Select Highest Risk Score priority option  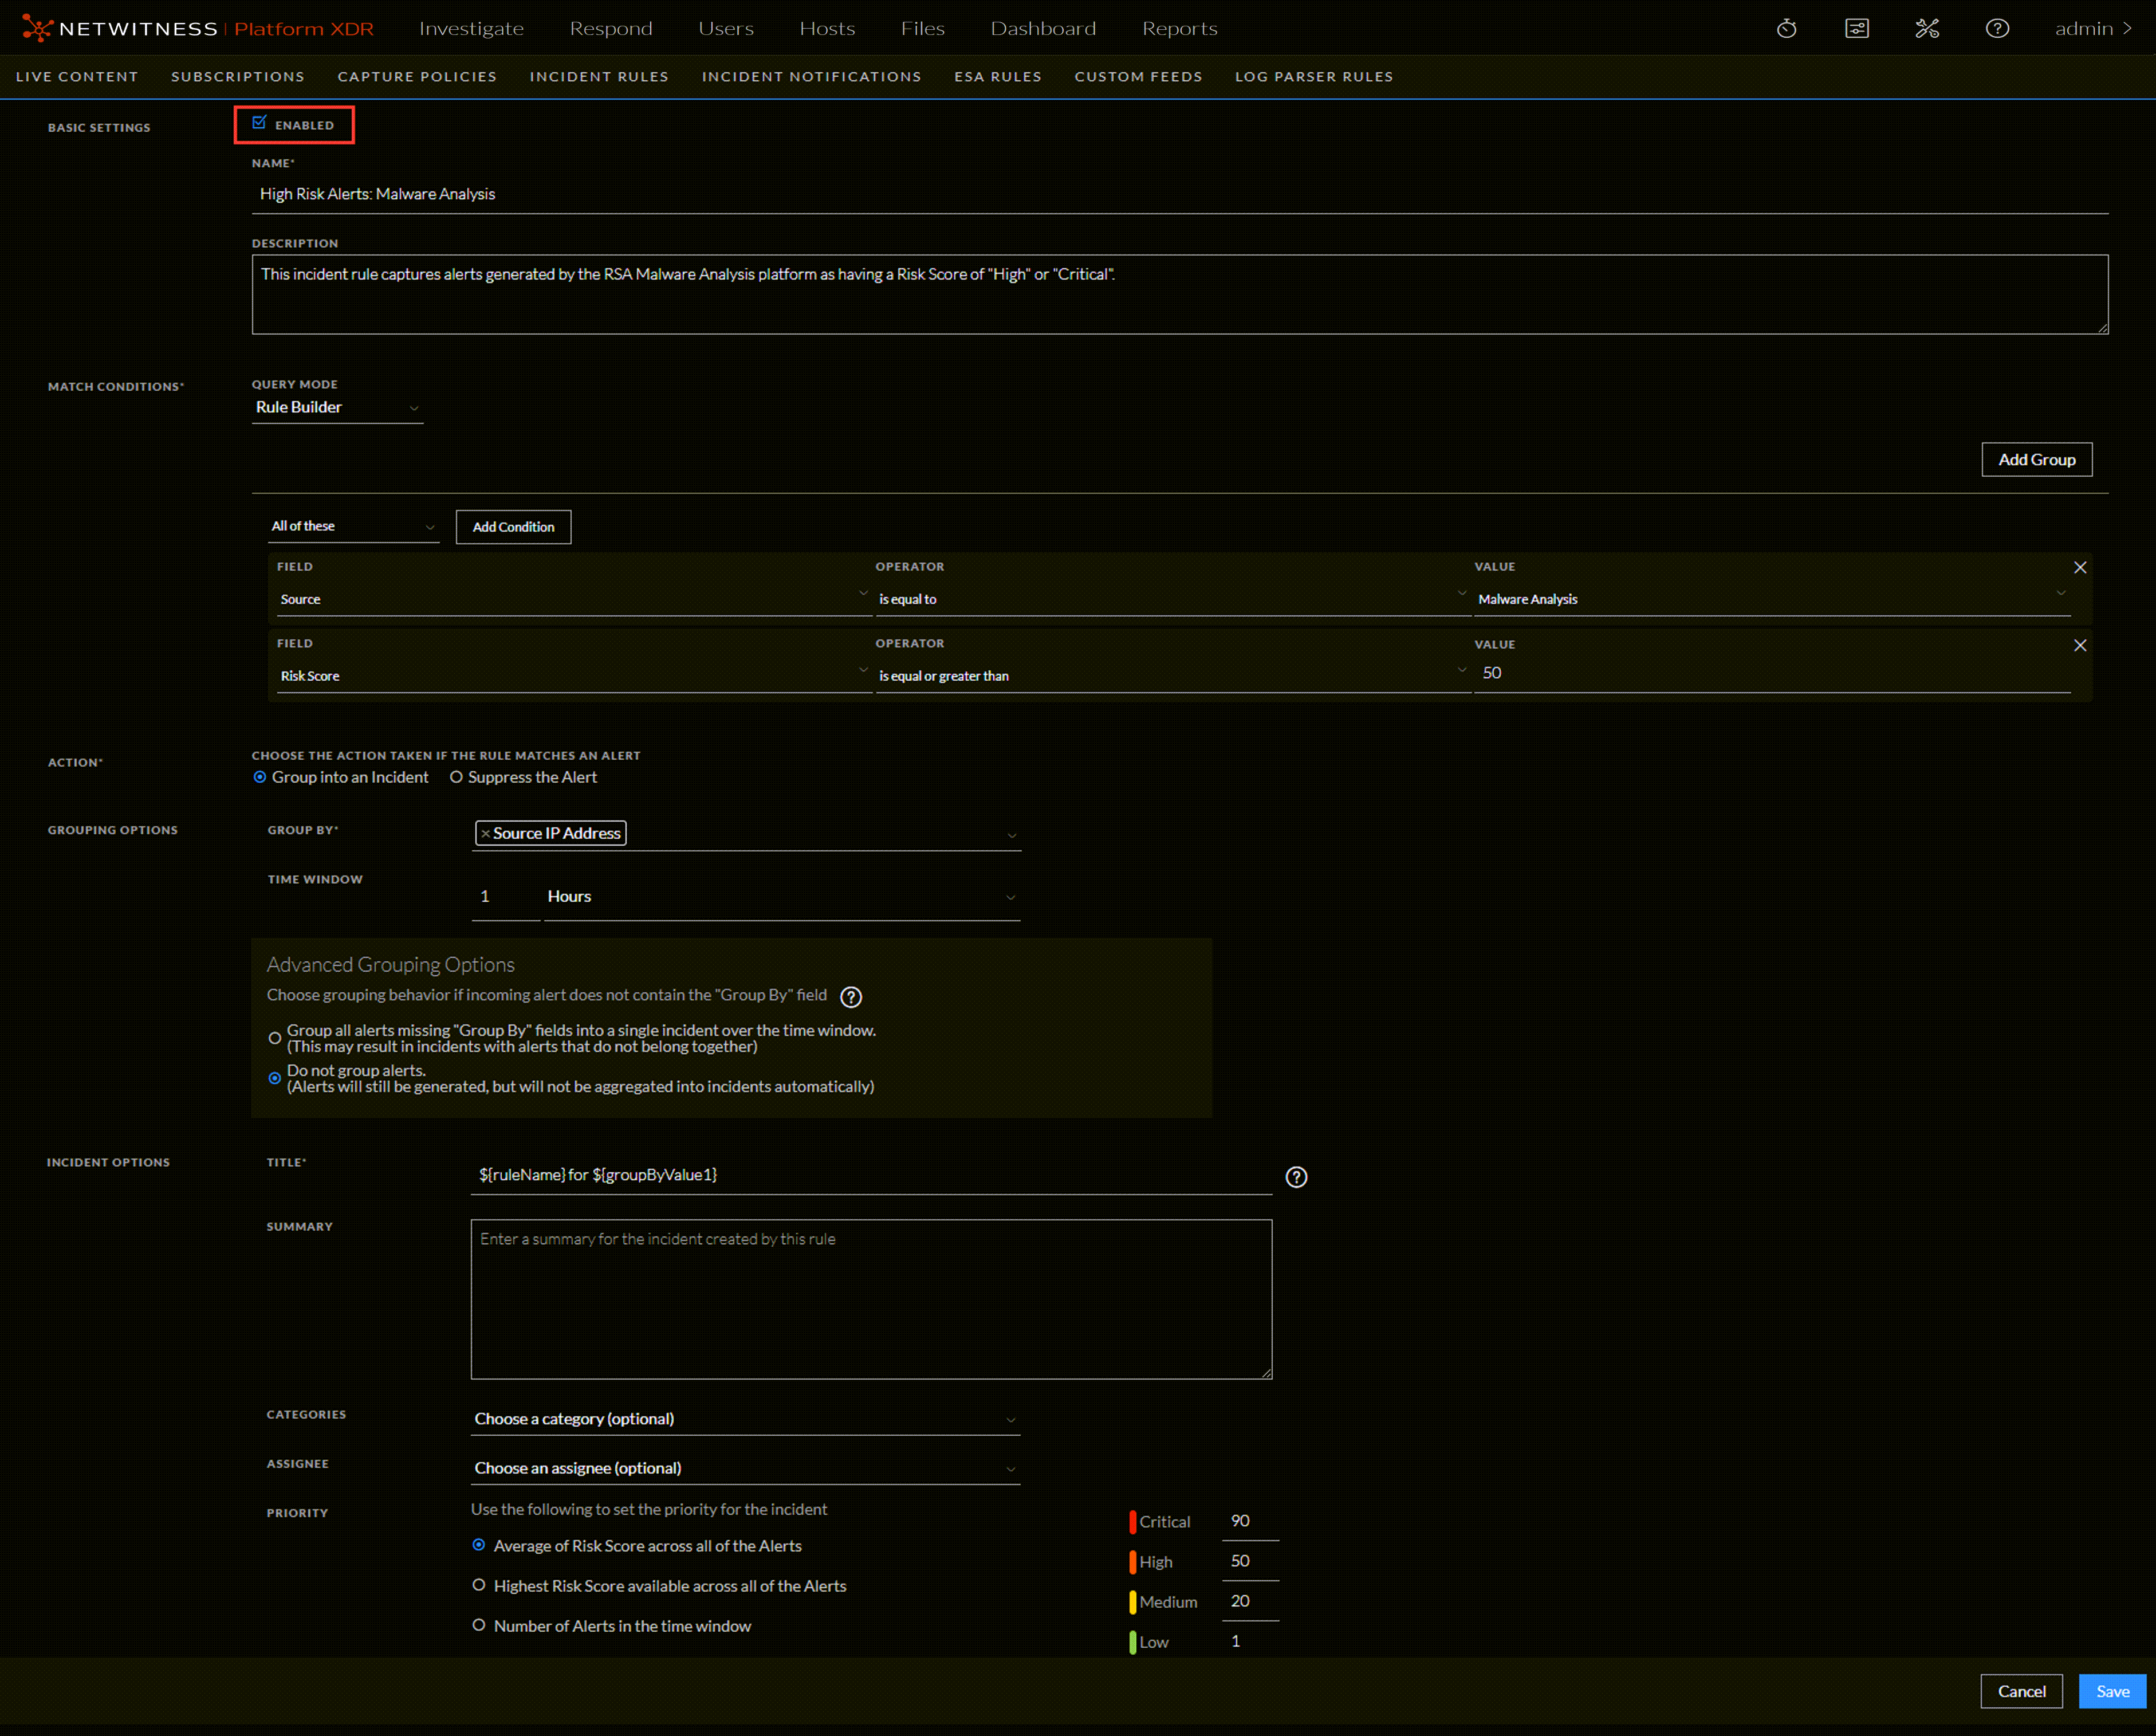coord(479,1585)
